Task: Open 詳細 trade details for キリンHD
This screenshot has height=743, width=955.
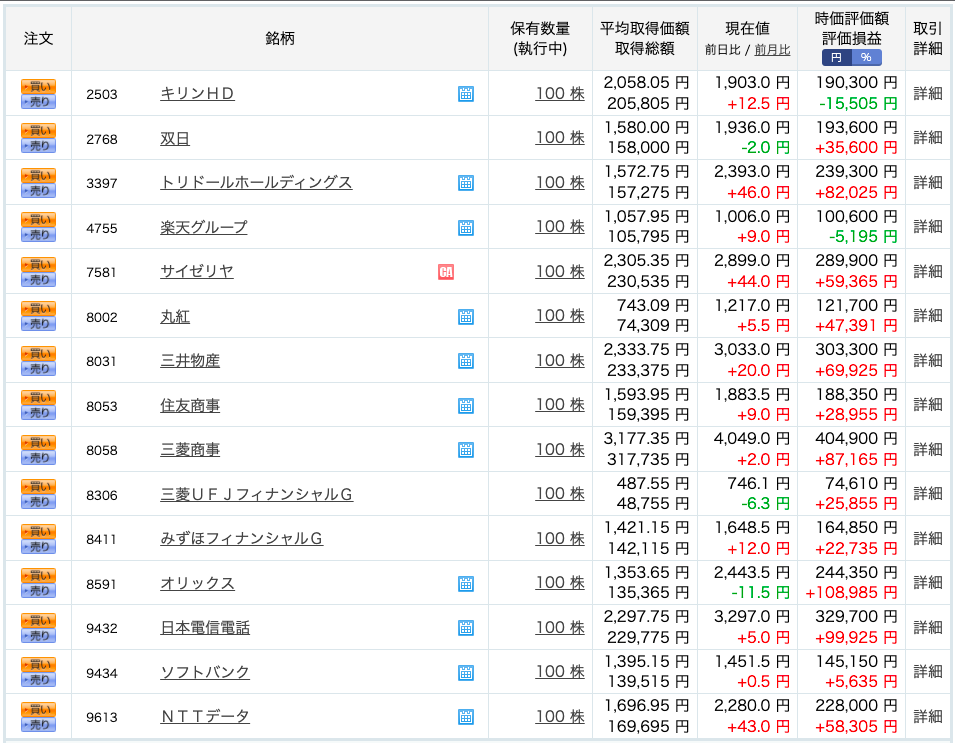Action: [x=928, y=93]
